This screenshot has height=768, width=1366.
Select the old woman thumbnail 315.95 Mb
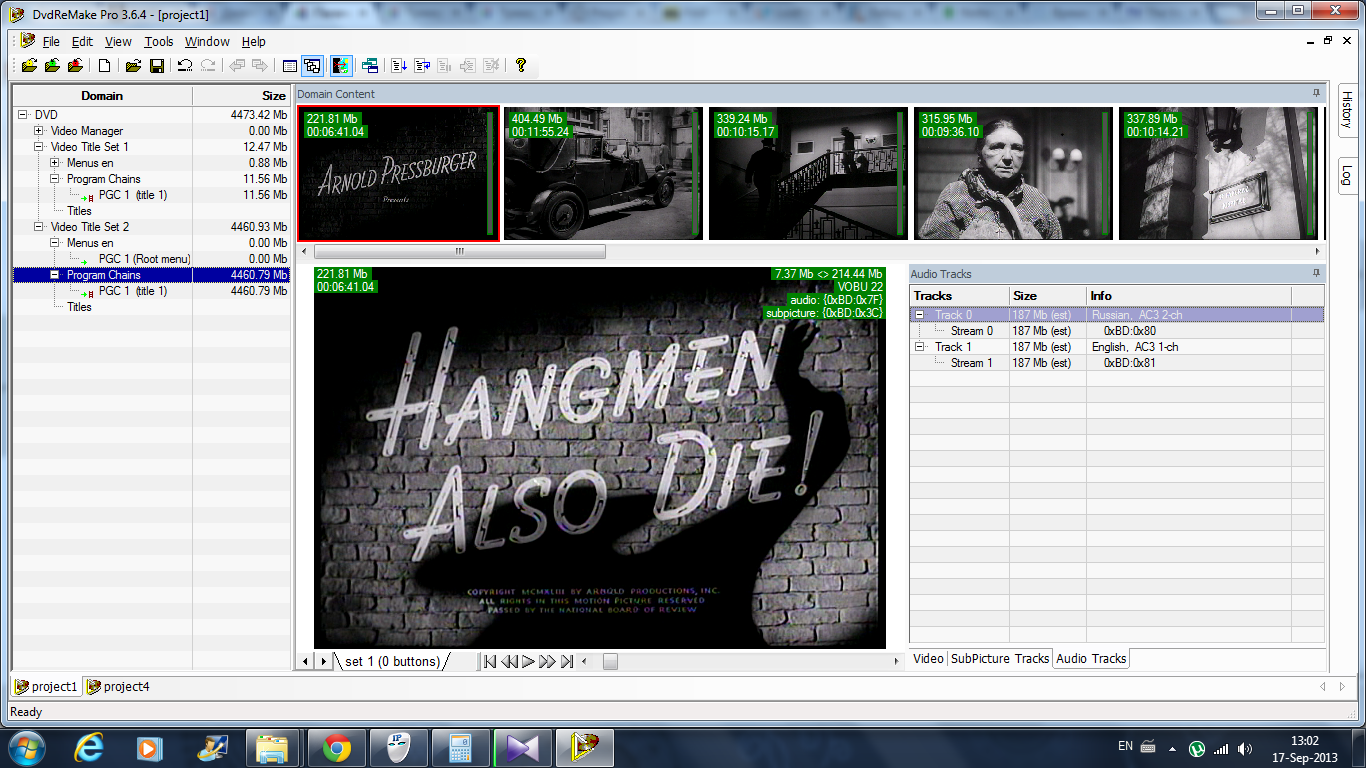1013,174
